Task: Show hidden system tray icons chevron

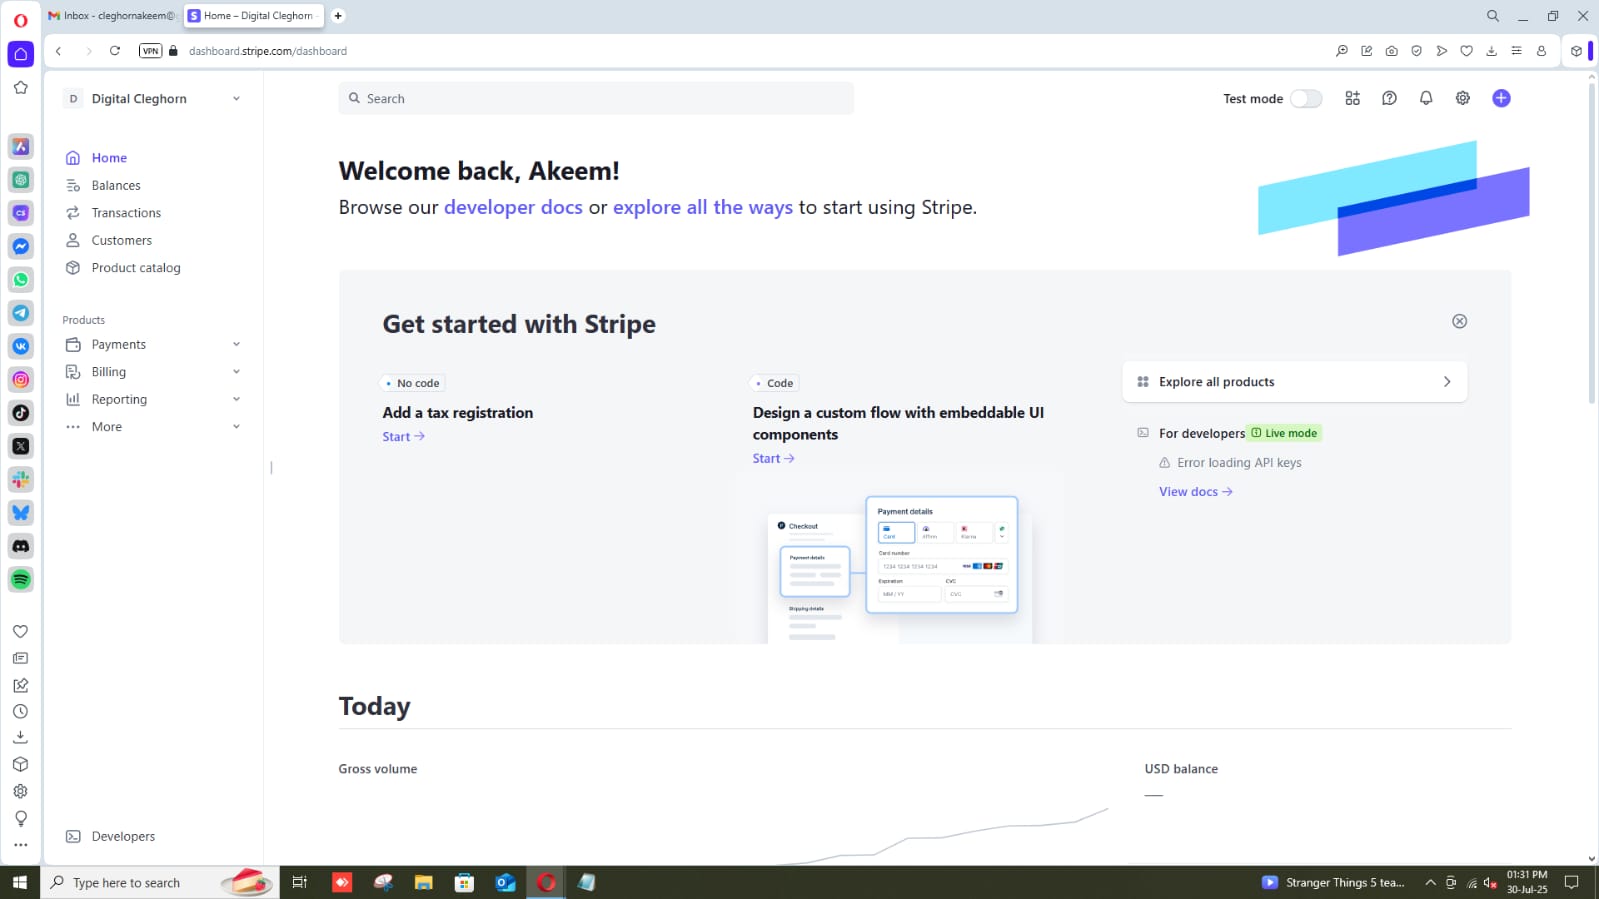Action: (x=1430, y=883)
